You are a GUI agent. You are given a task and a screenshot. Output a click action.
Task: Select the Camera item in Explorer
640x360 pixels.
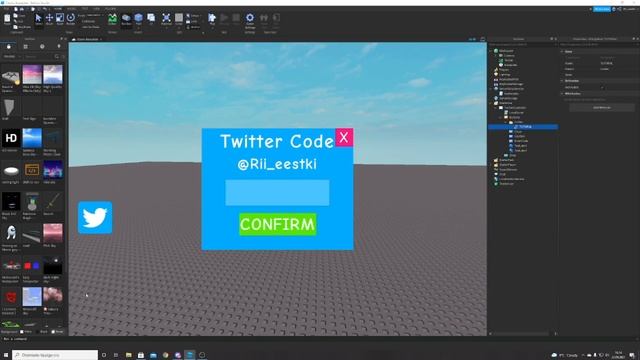pyautogui.click(x=509, y=56)
